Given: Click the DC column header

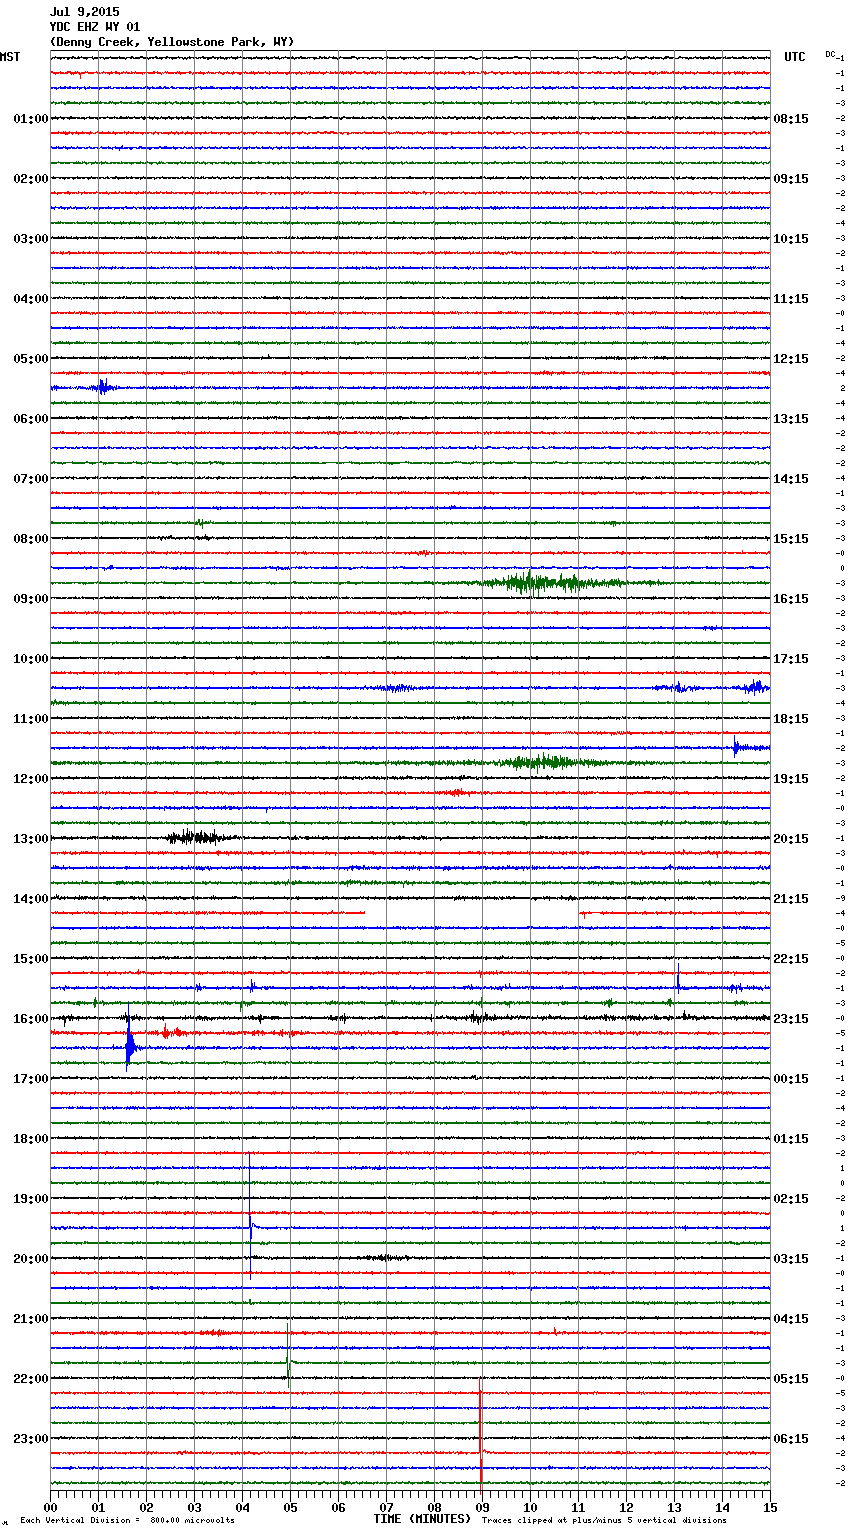Looking at the screenshot, I should pyautogui.click(x=830, y=54).
